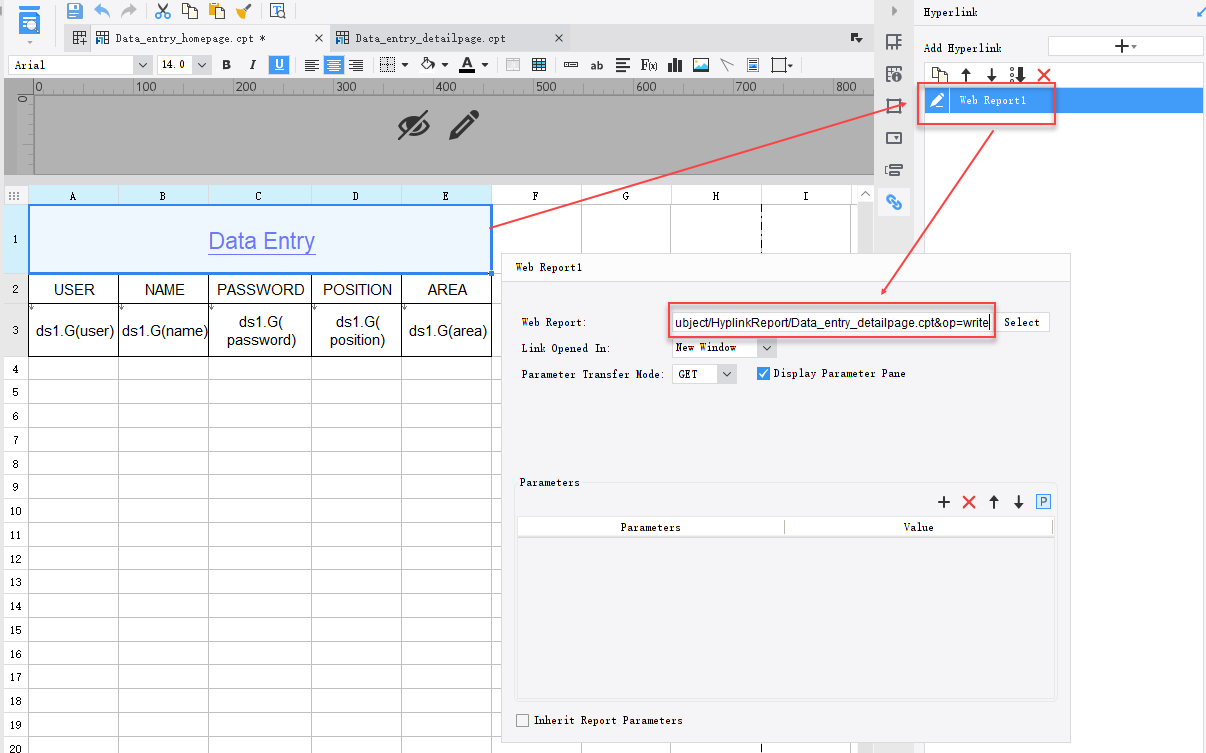Image resolution: width=1206 pixels, height=753 pixels.
Task: Click the Web Report path input field
Action: click(x=832, y=322)
